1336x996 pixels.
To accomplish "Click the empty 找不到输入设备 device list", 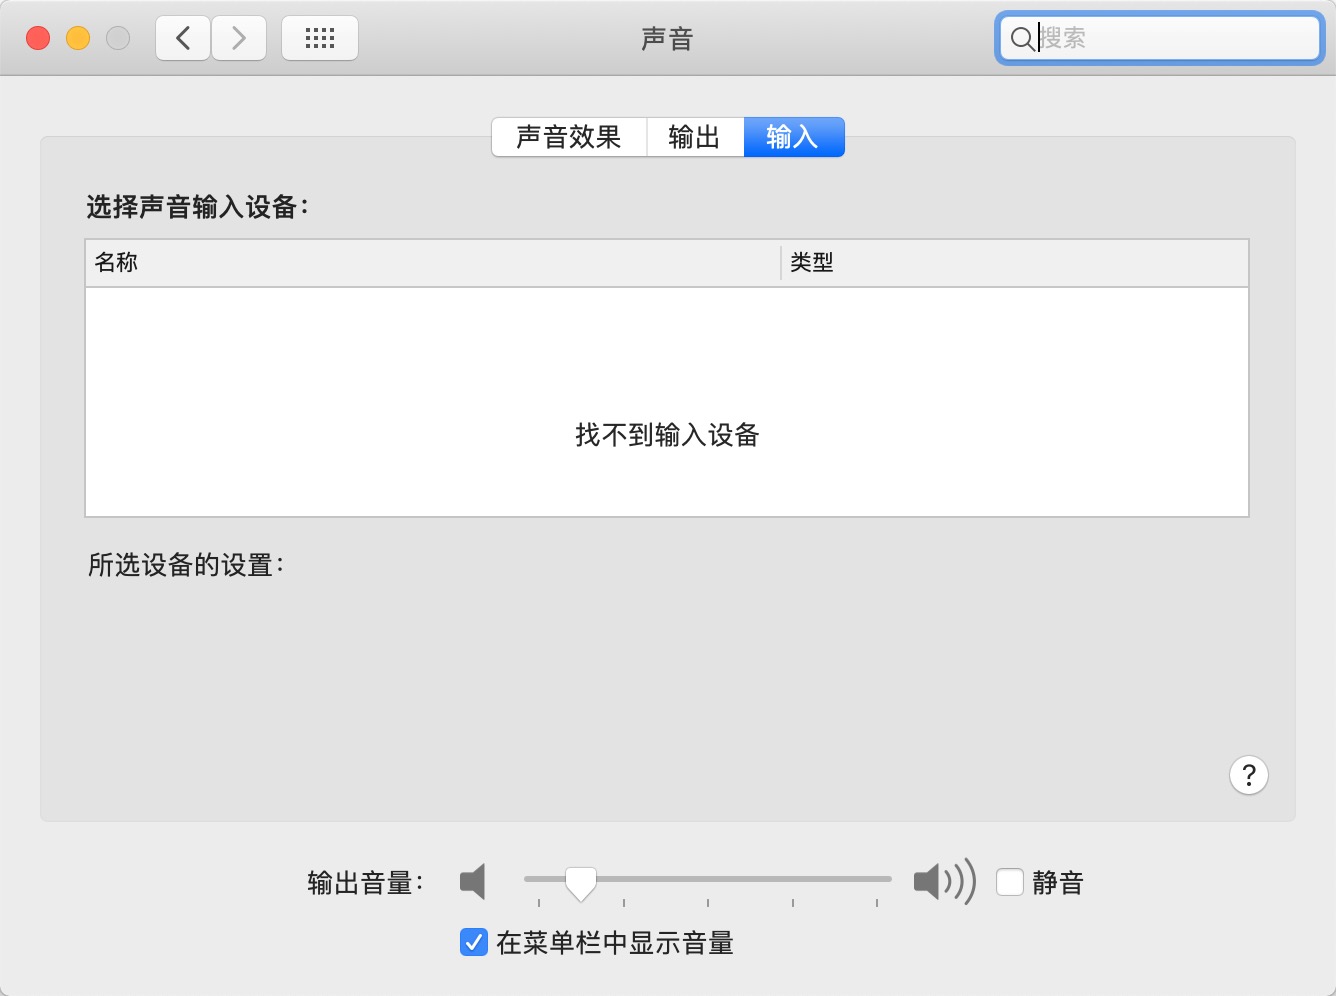I will pos(667,402).
